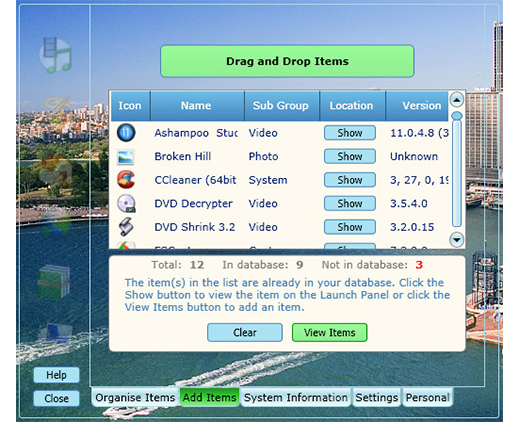
Task: Show location of DVD Decrypter
Action: click(350, 203)
